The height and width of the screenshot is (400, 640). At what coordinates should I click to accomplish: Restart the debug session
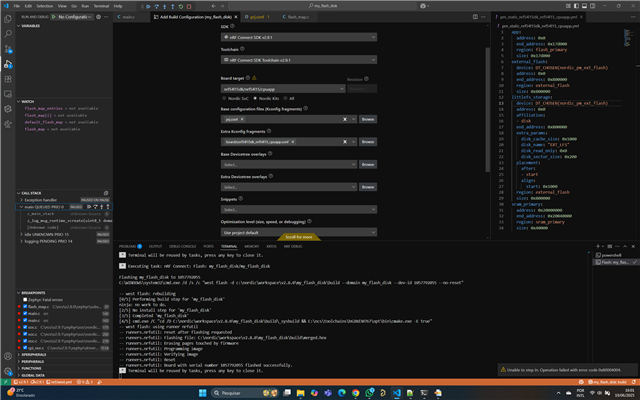tap(181, 6)
